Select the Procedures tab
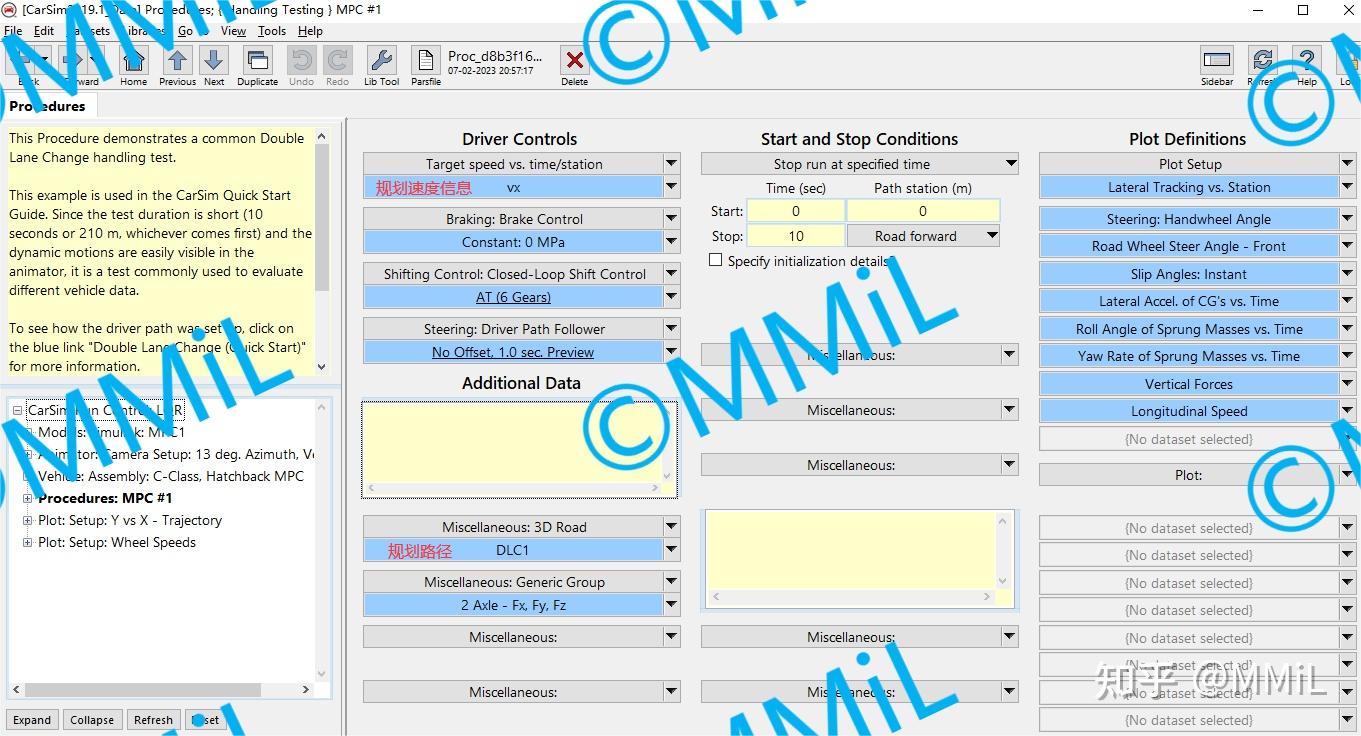The width and height of the screenshot is (1361, 736). (48, 106)
